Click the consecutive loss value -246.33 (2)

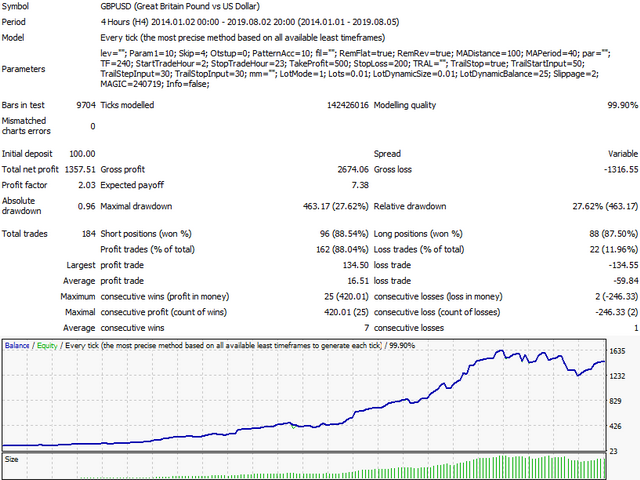click(616, 312)
